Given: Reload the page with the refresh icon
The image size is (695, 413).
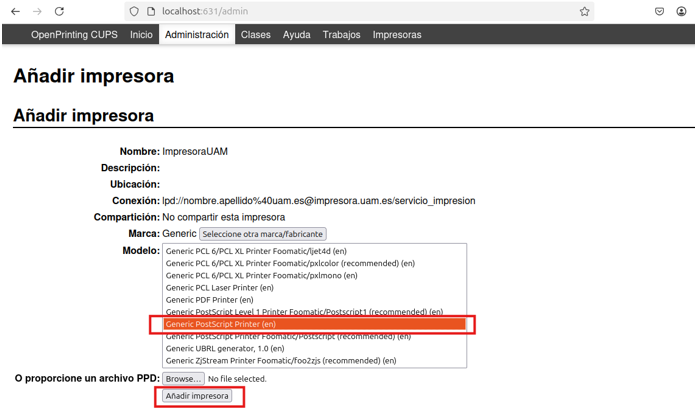Looking at the screenshot, I should click(59, 12).
